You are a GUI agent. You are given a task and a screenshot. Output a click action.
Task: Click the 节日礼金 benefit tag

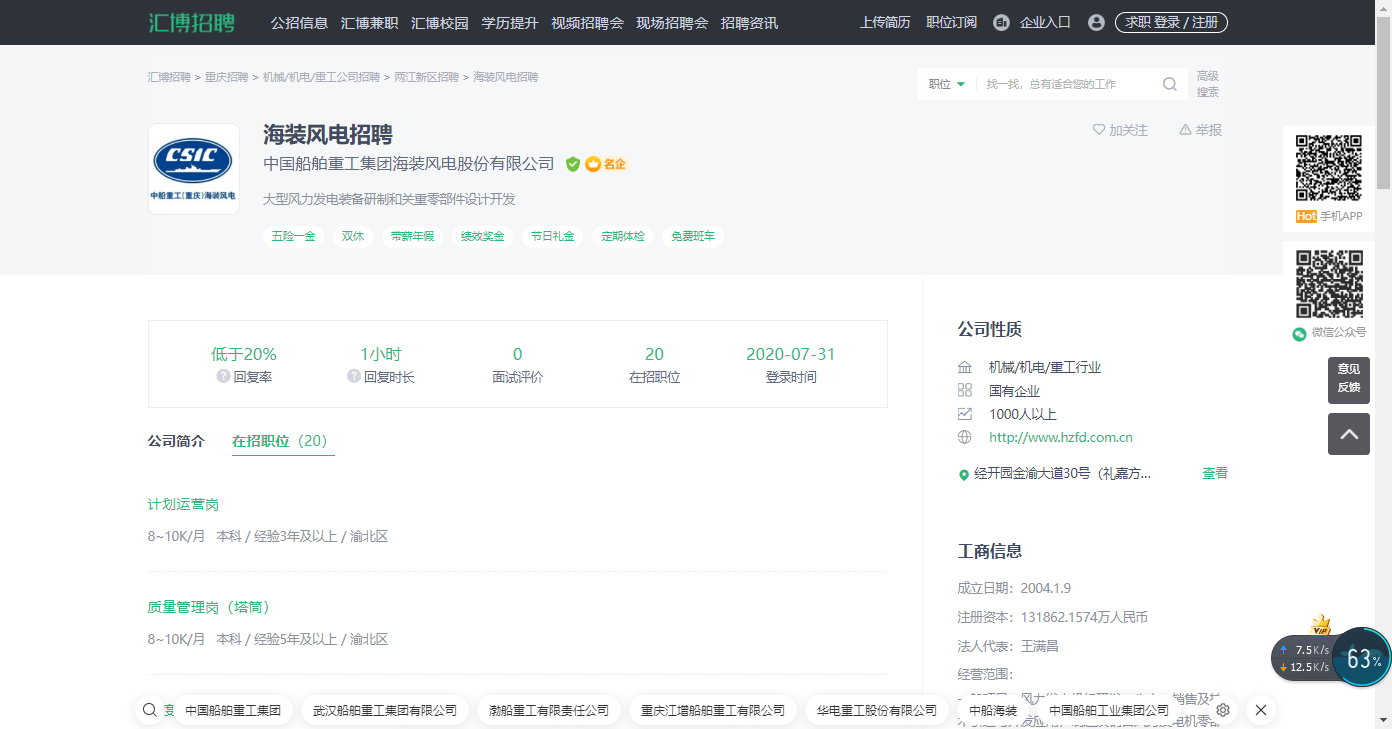pyautogui.click(x=553, y=237)
